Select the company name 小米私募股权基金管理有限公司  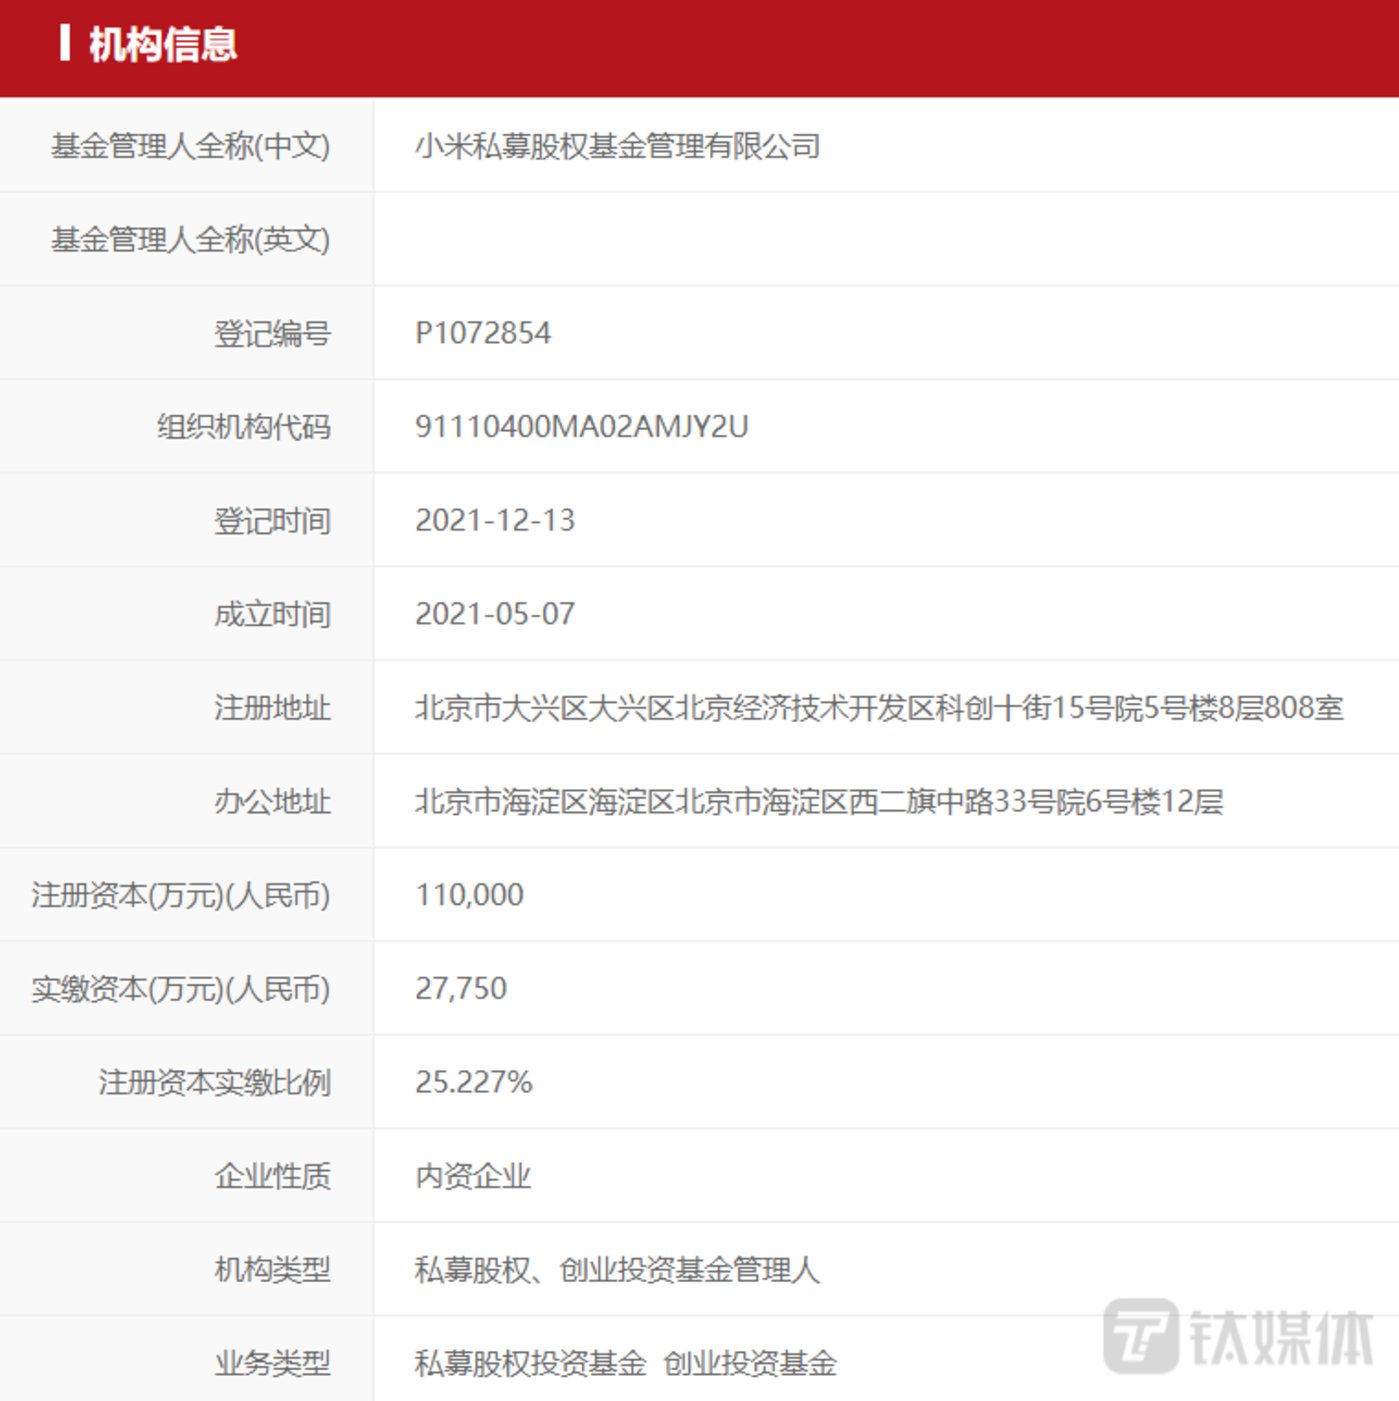tap(617, 146)
